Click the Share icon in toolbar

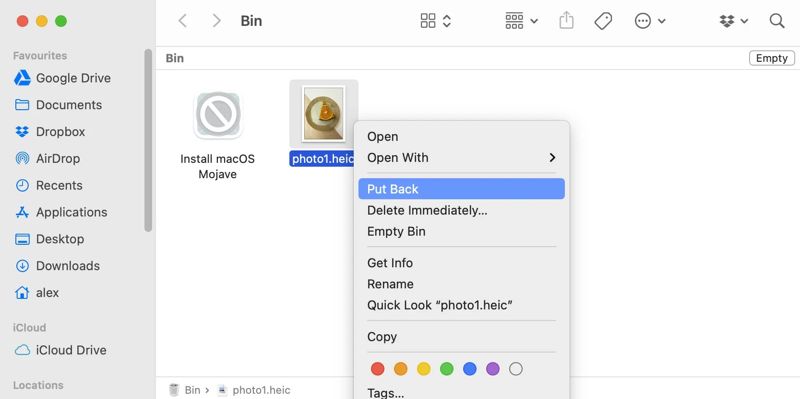(566, 21)
